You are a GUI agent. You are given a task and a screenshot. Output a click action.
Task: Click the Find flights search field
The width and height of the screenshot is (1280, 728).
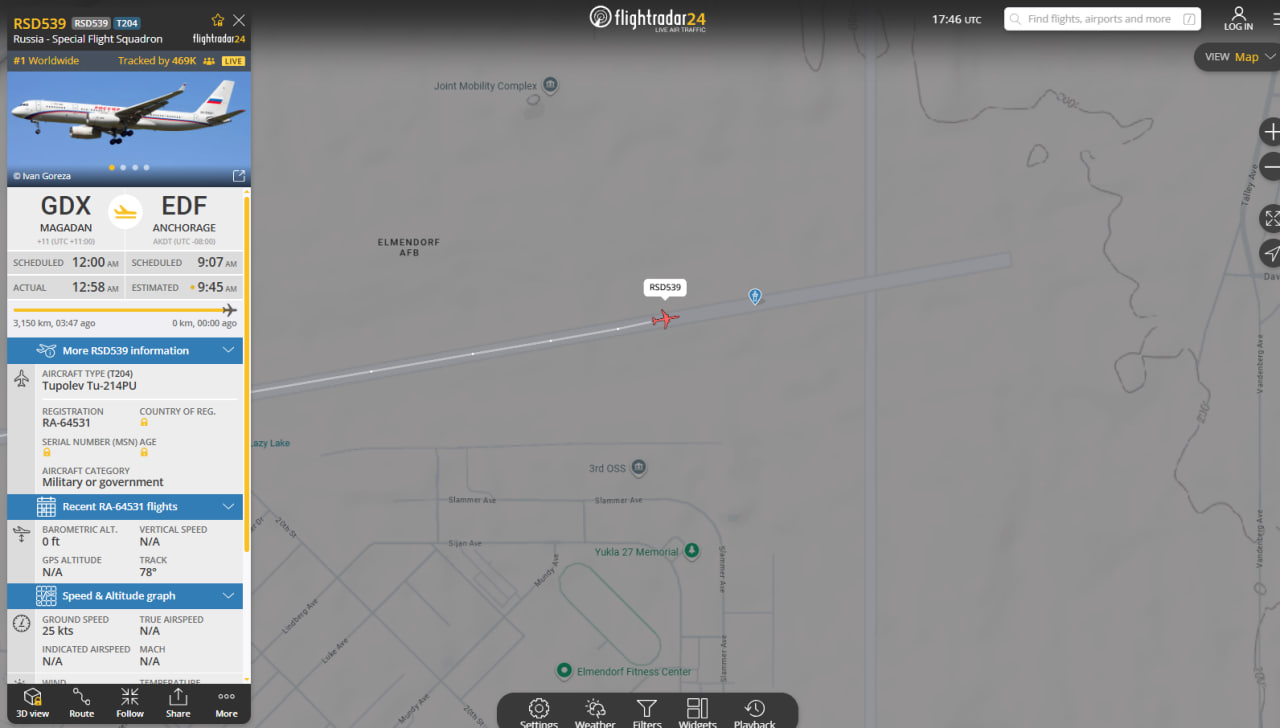click(x=1102, y=19)
